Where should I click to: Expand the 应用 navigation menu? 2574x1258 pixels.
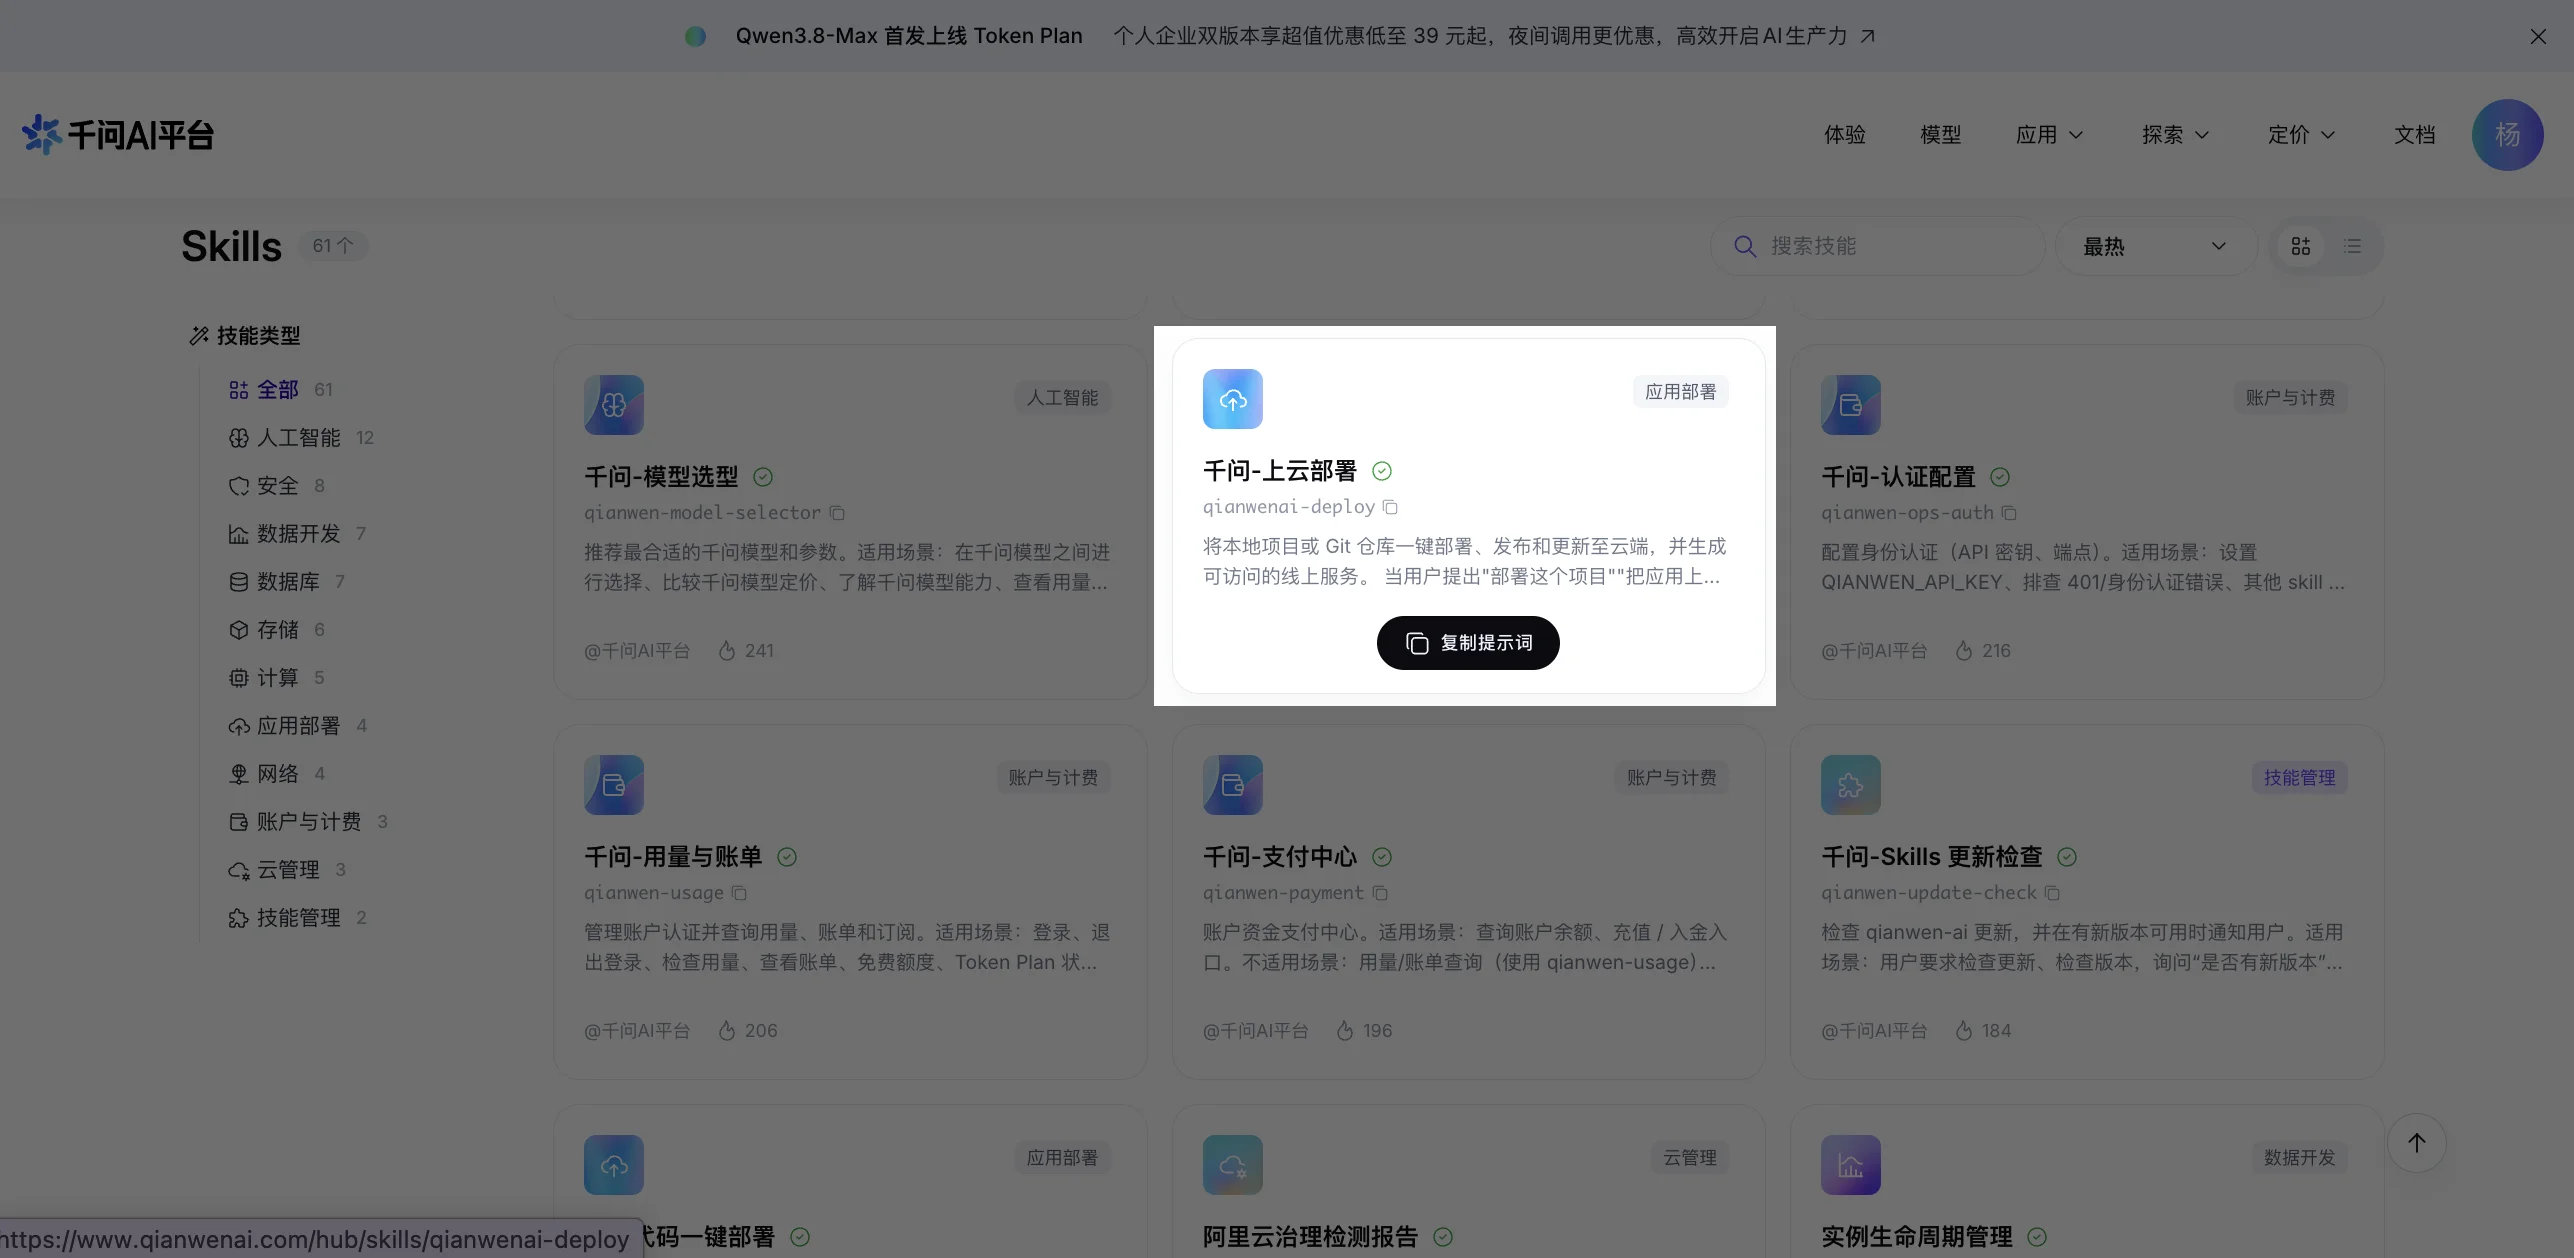[x=2049, y=135]
